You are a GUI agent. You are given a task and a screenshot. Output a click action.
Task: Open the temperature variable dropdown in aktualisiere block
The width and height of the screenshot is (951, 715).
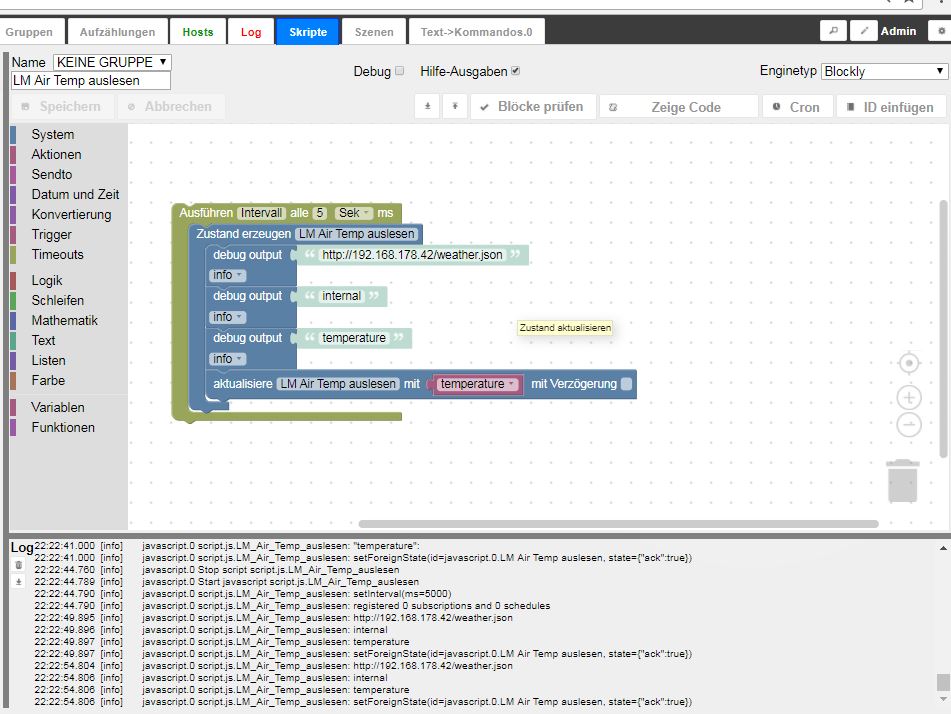coord(477,384)
